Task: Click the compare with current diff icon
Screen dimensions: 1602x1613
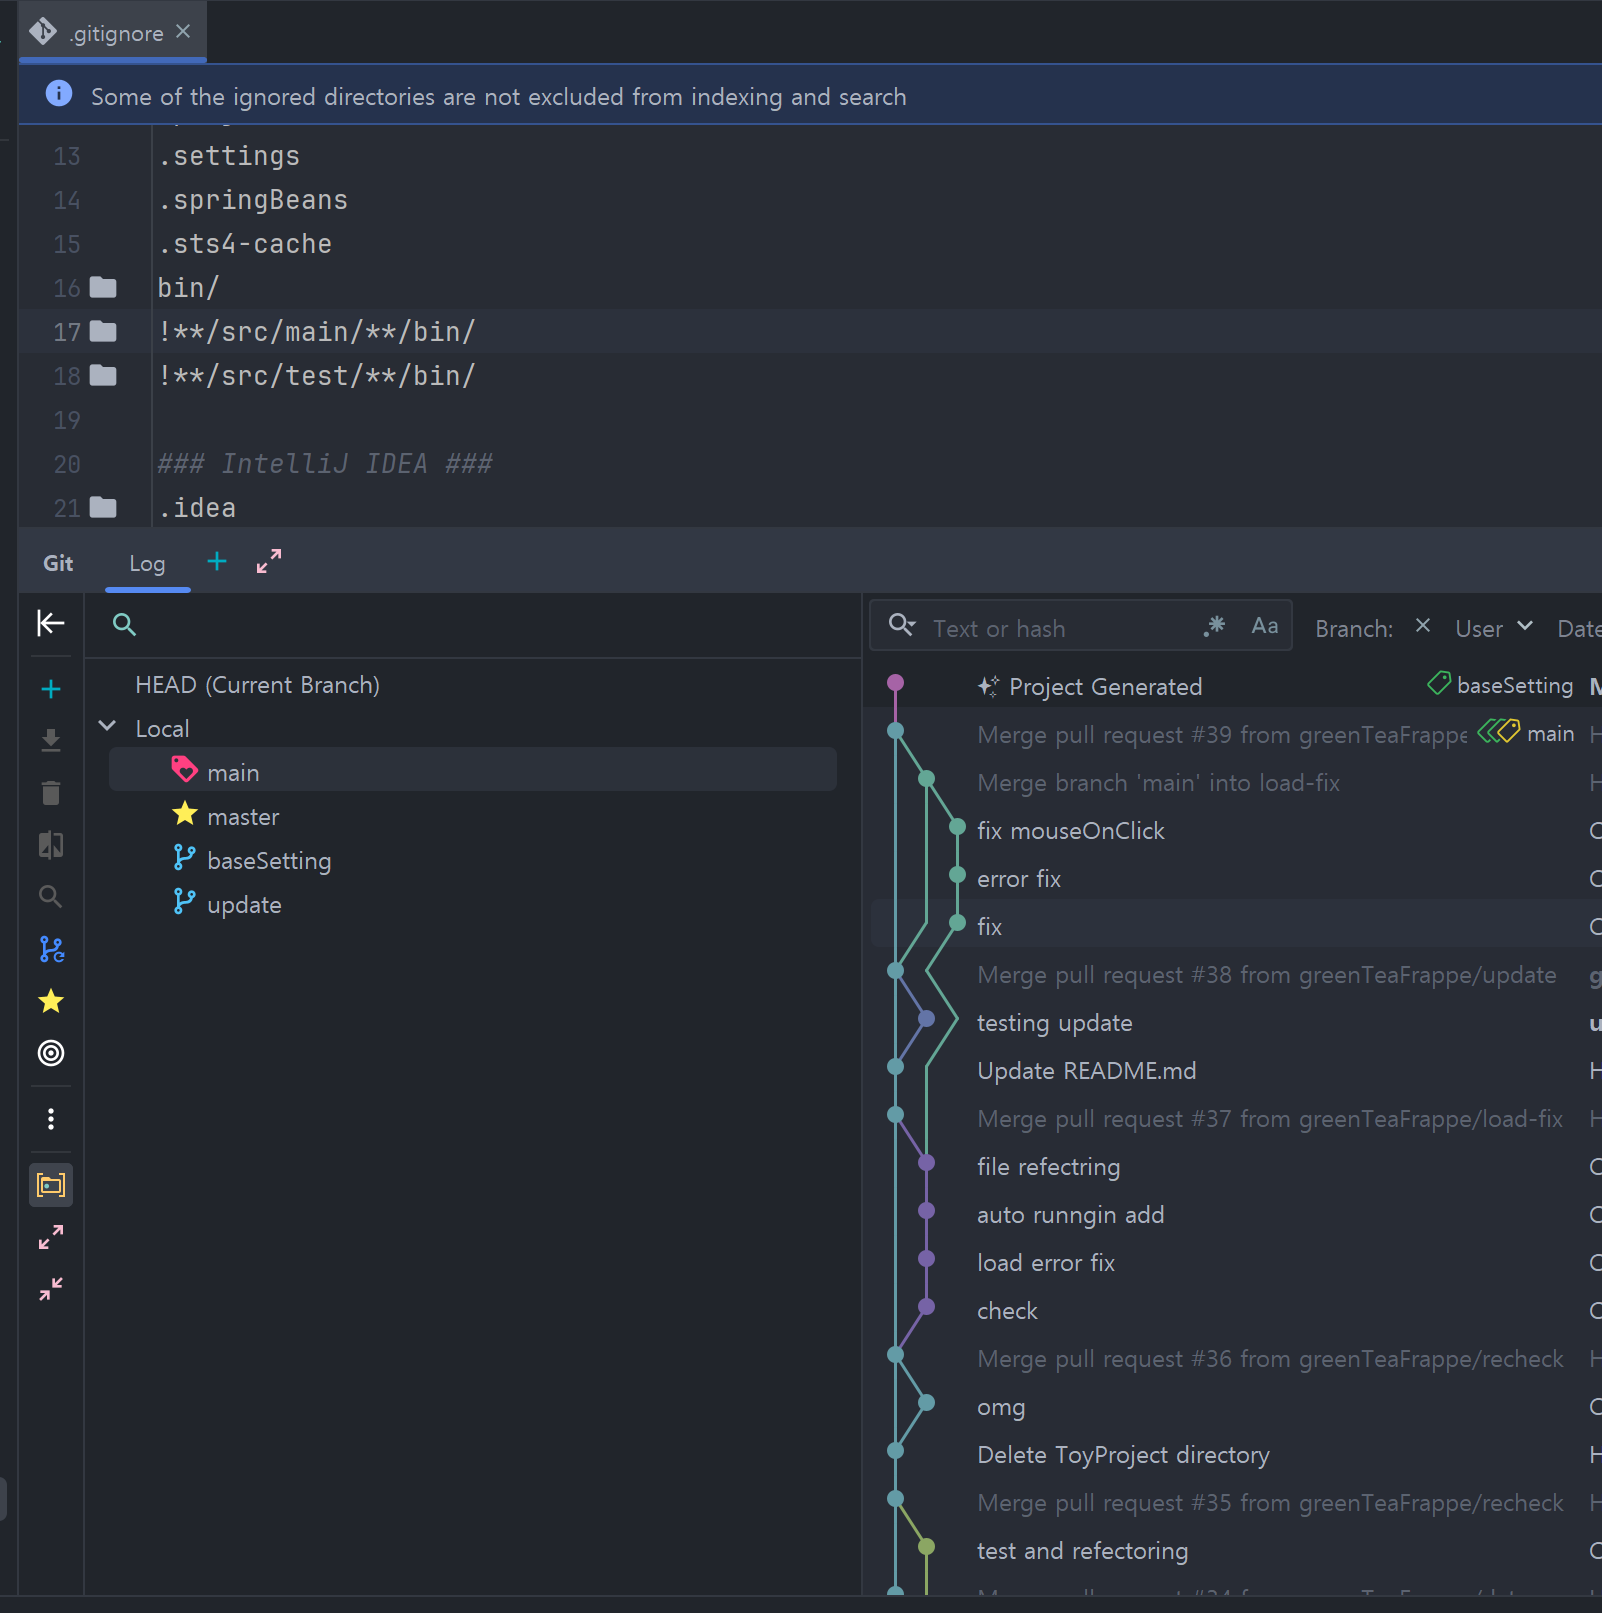Action: coord(51,845)
